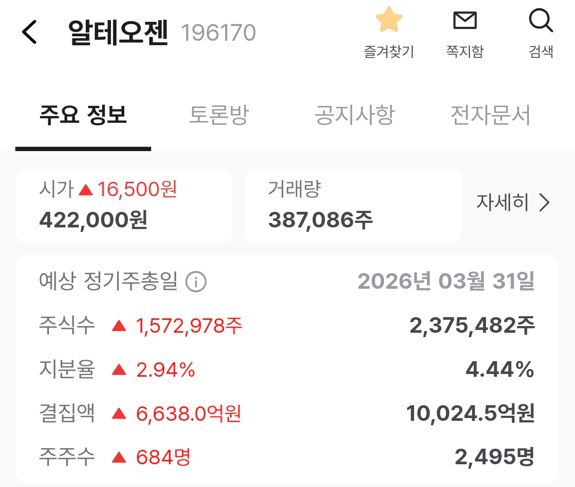575x487 pixels.
Task: Switch to the 토론방 tab
Action: click(x=219, y=115)
